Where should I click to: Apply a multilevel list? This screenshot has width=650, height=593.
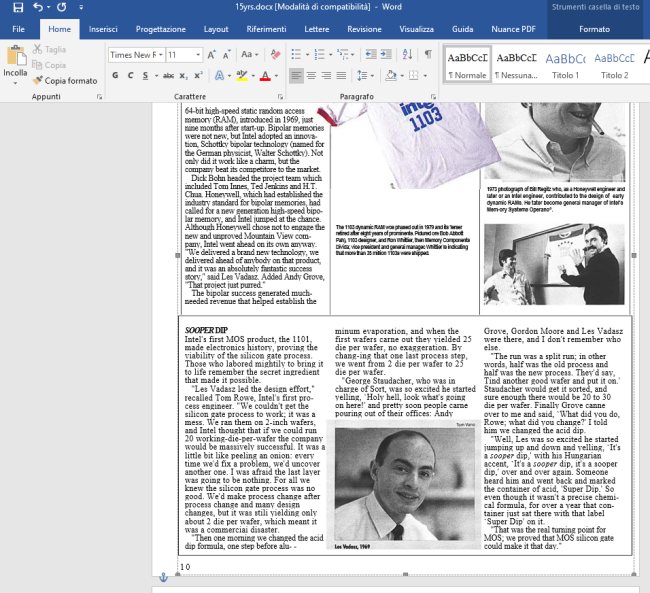(343, 54)
